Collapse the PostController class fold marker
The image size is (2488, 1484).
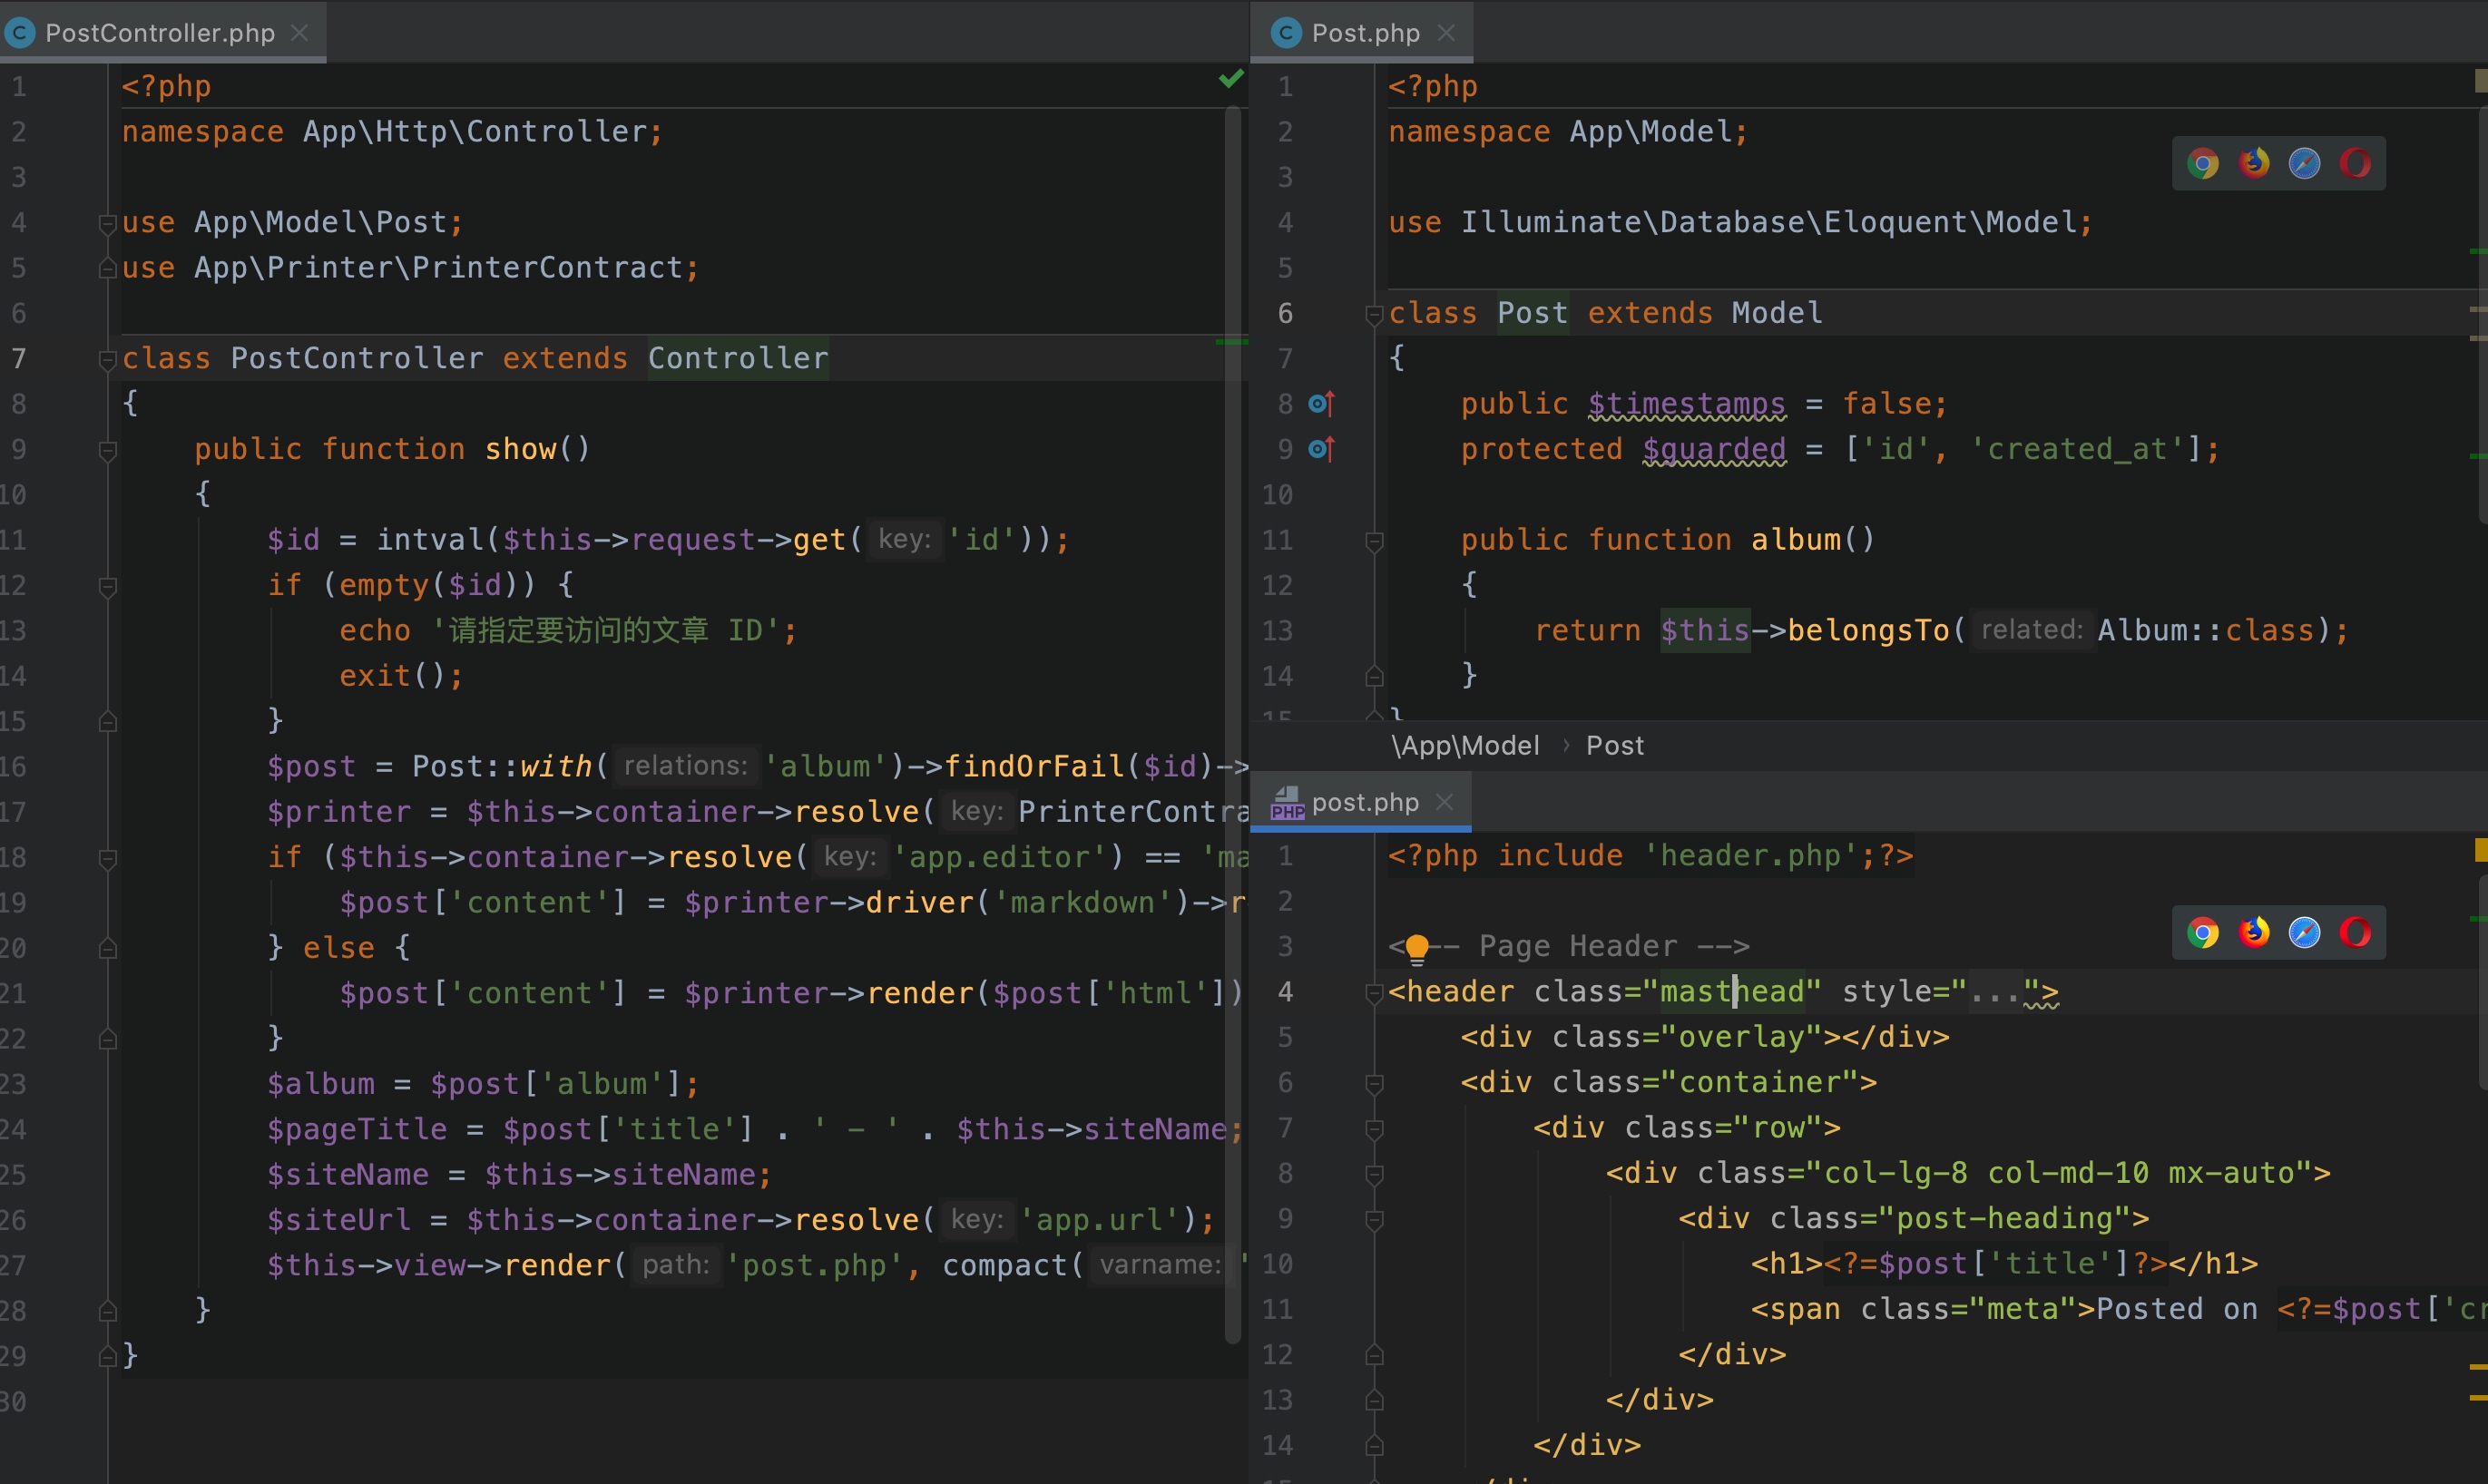[108, 359]
